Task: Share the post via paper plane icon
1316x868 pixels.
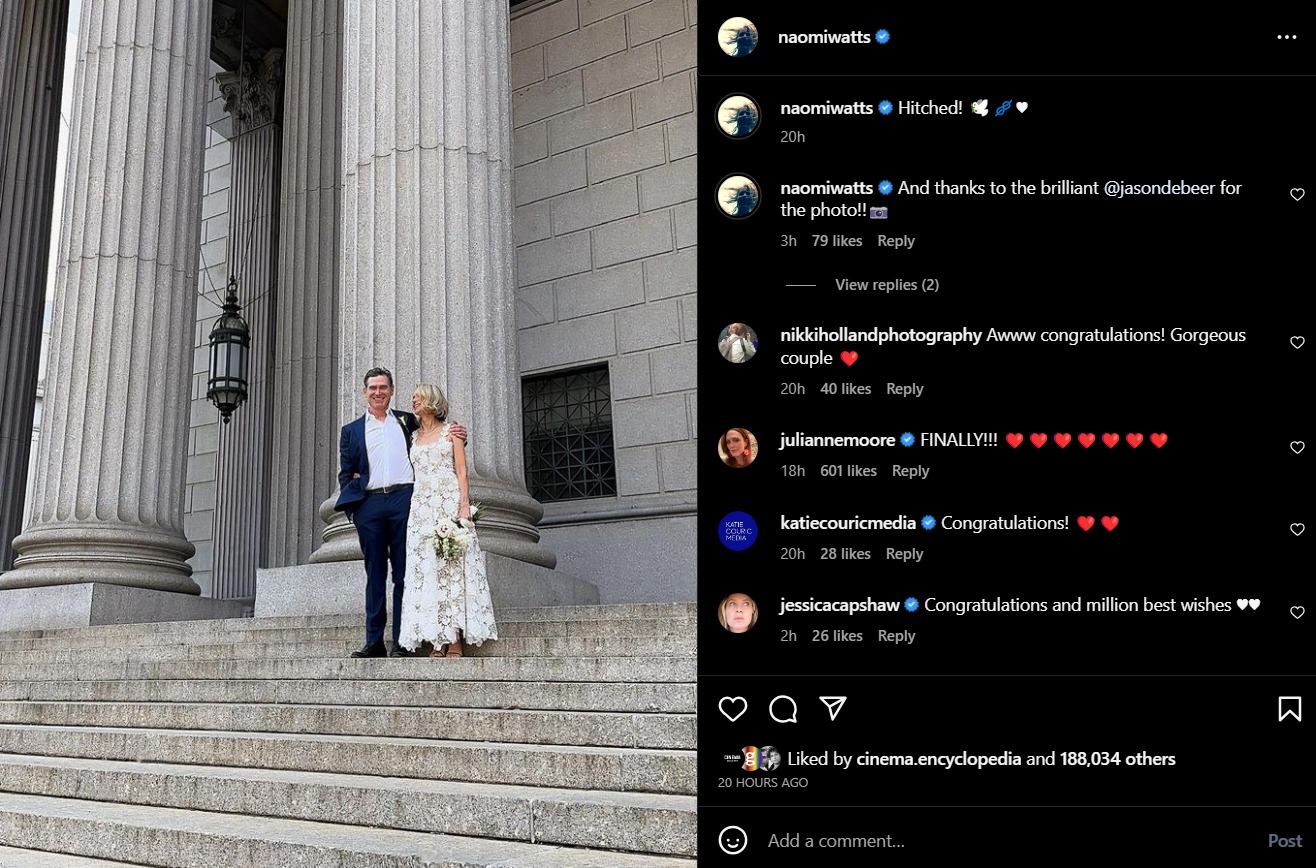Action: click(x=833, y=708)
